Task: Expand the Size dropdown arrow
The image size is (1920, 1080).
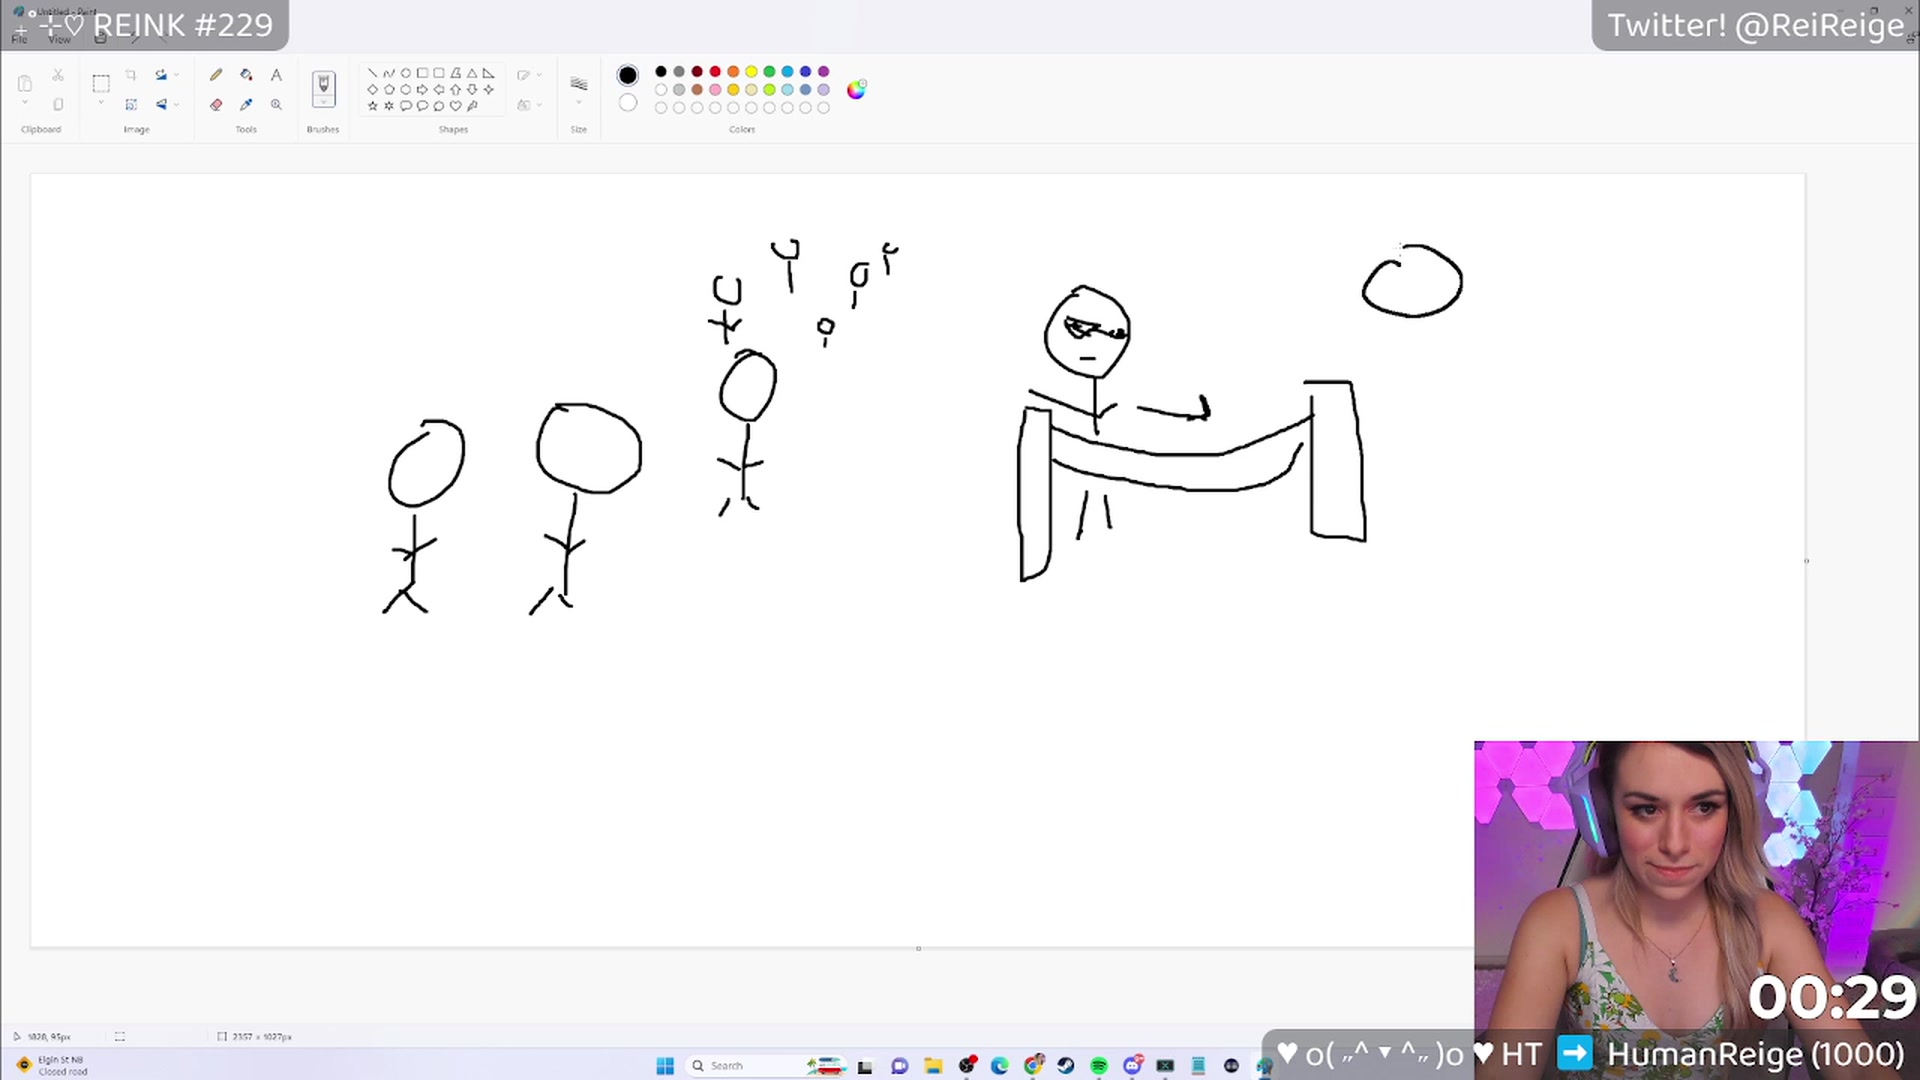Action: click(x=578, y=102)
